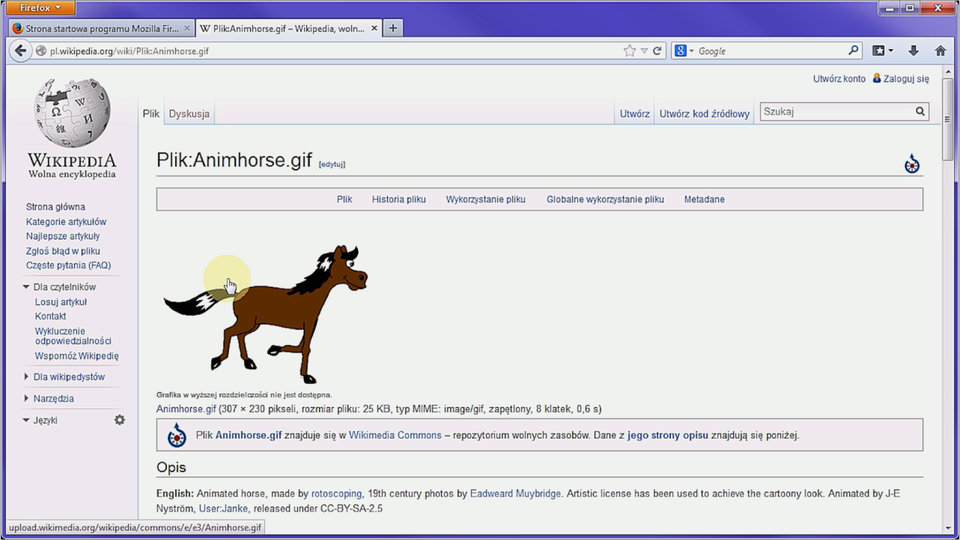The image size is (960, 540).
Task: Click the Commons logo in the notice box
Action: click(177, 435)
